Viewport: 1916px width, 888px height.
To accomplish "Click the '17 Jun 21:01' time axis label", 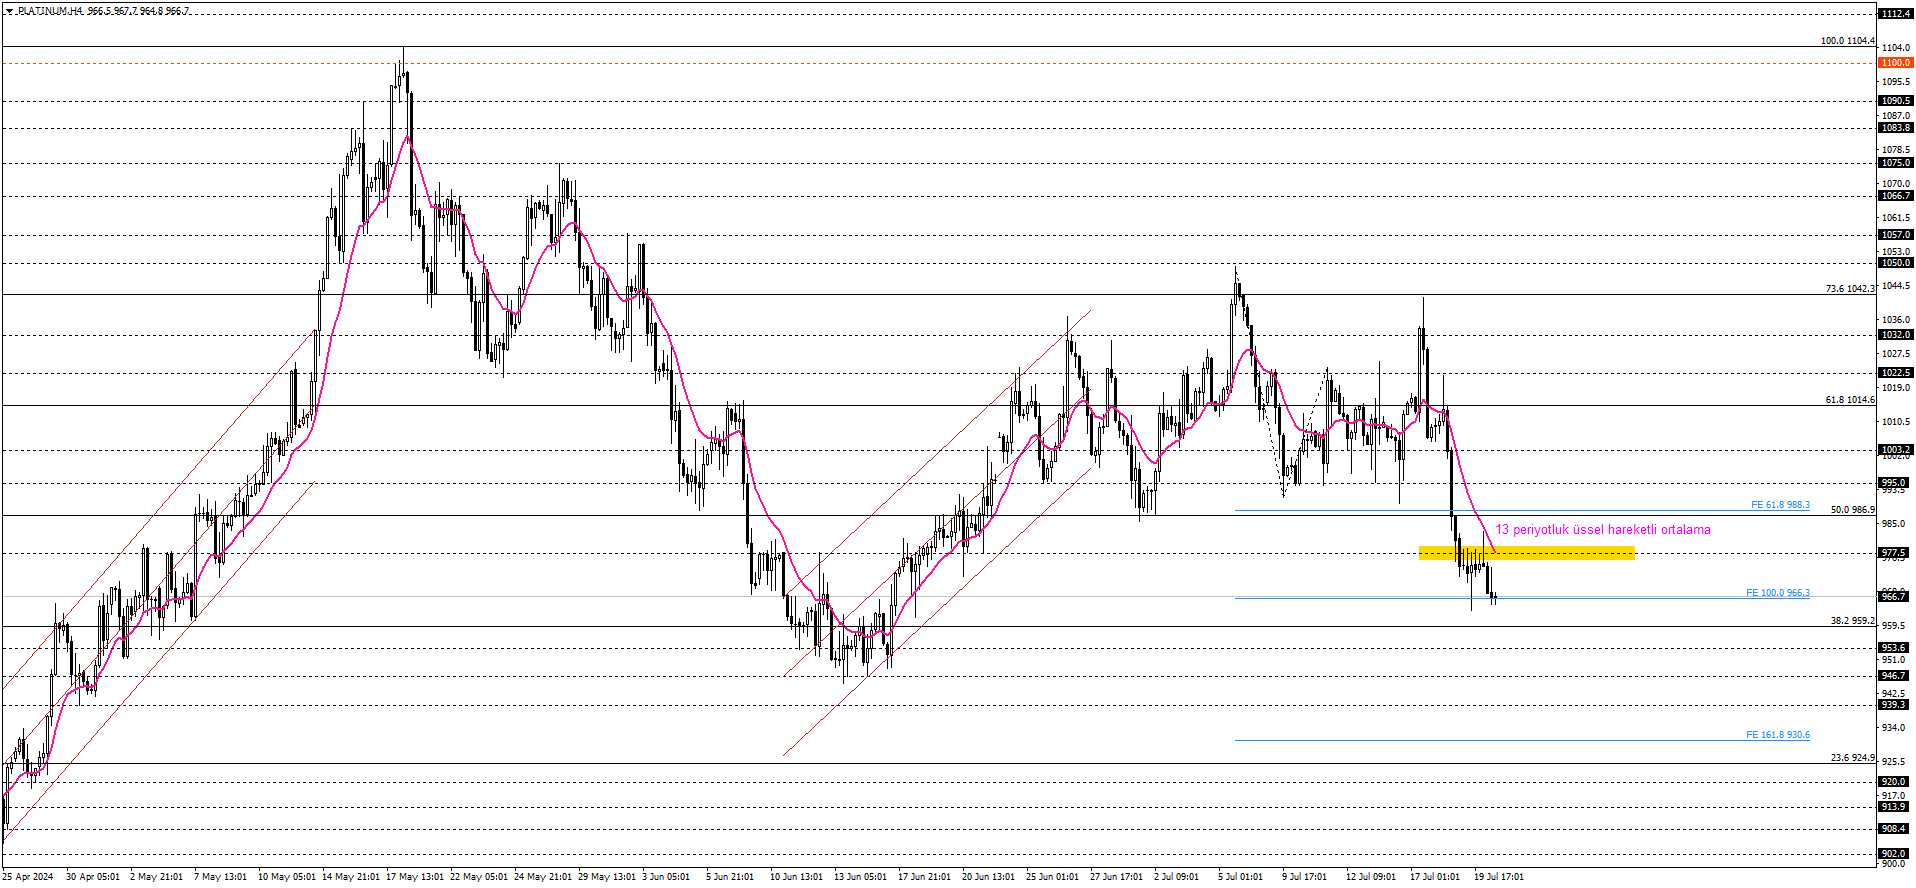I will click(925, 877).
